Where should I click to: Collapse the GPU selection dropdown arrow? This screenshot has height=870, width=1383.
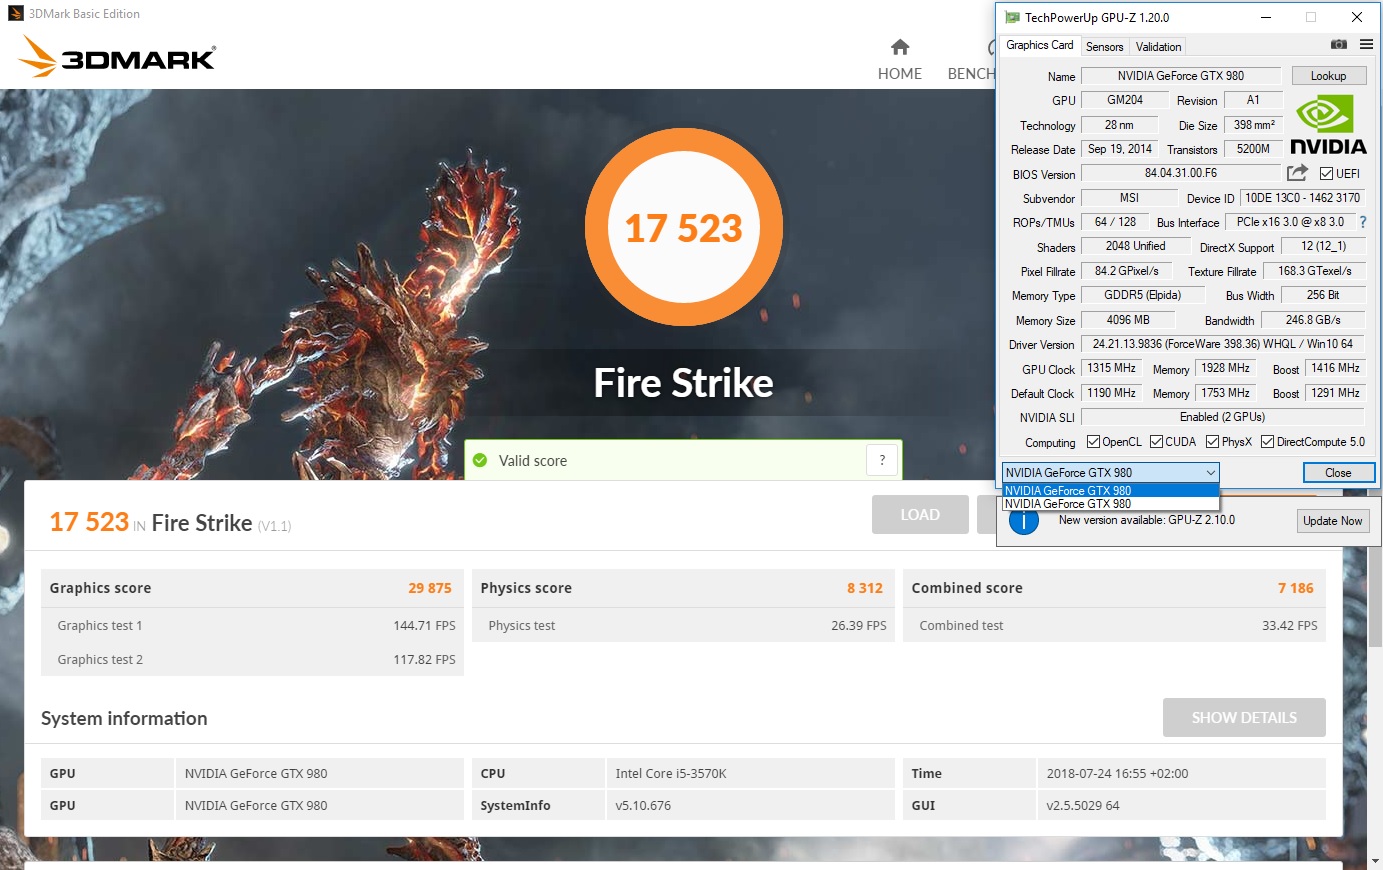click(x=1210, y=473)
